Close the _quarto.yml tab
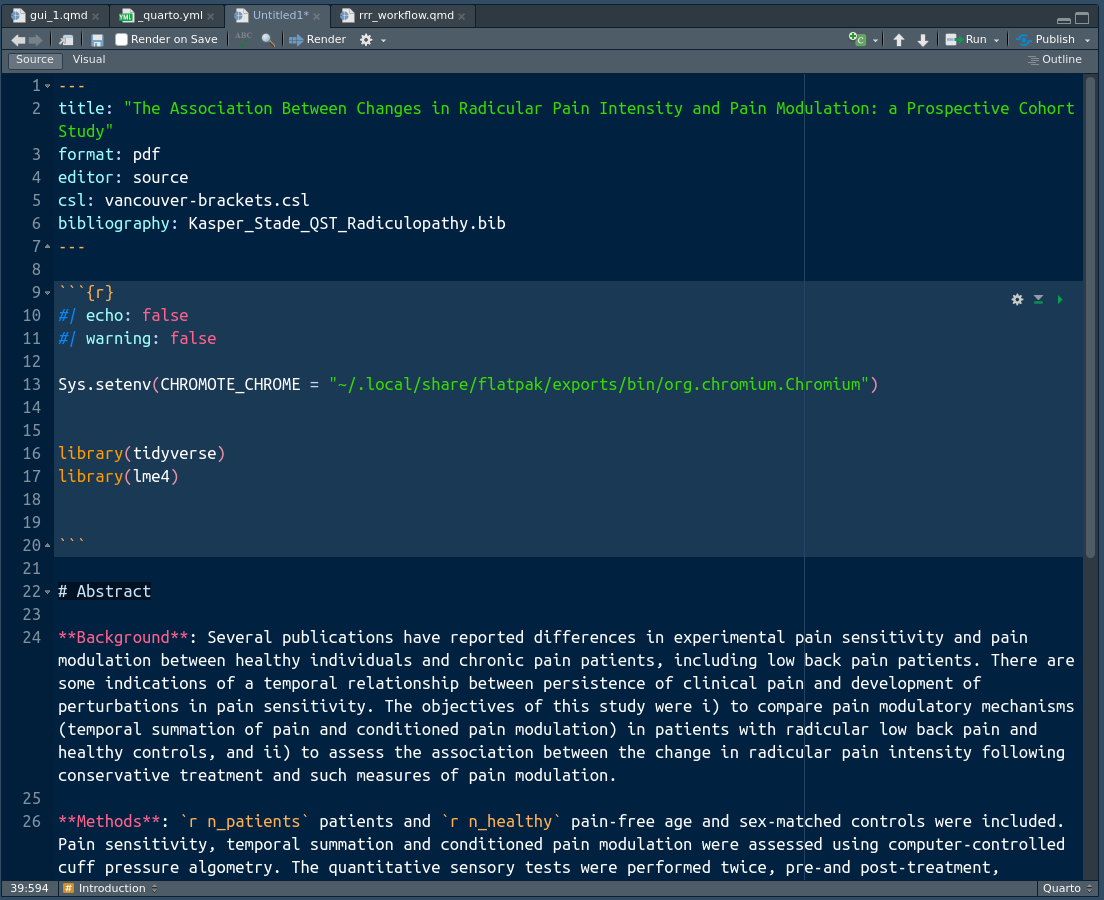1104x900 pixels. pos(211,16)
